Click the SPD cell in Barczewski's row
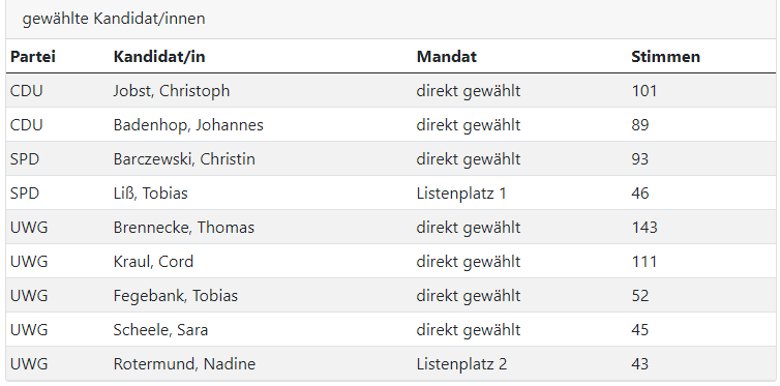This screenshot has width=780, height=386. 25,159
